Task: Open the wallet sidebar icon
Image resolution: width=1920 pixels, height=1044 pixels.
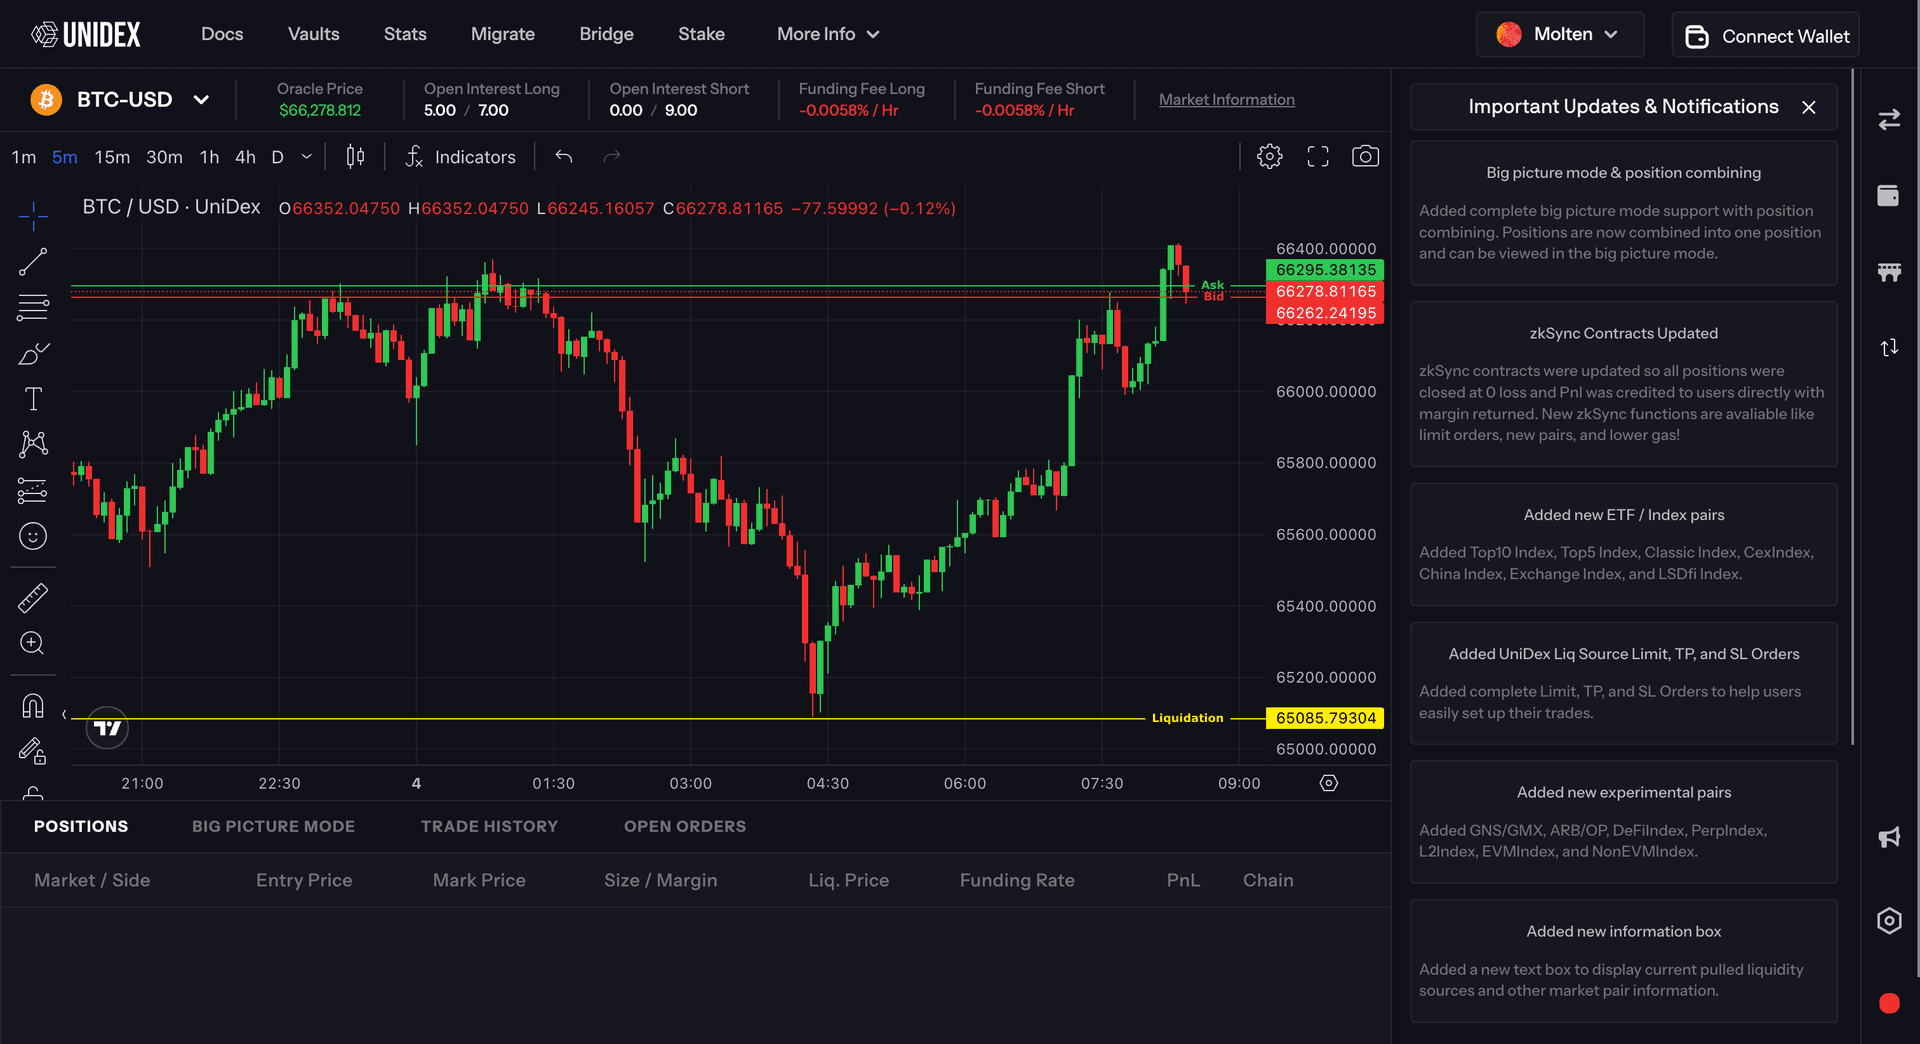Action: click(x=1889, y=196)
